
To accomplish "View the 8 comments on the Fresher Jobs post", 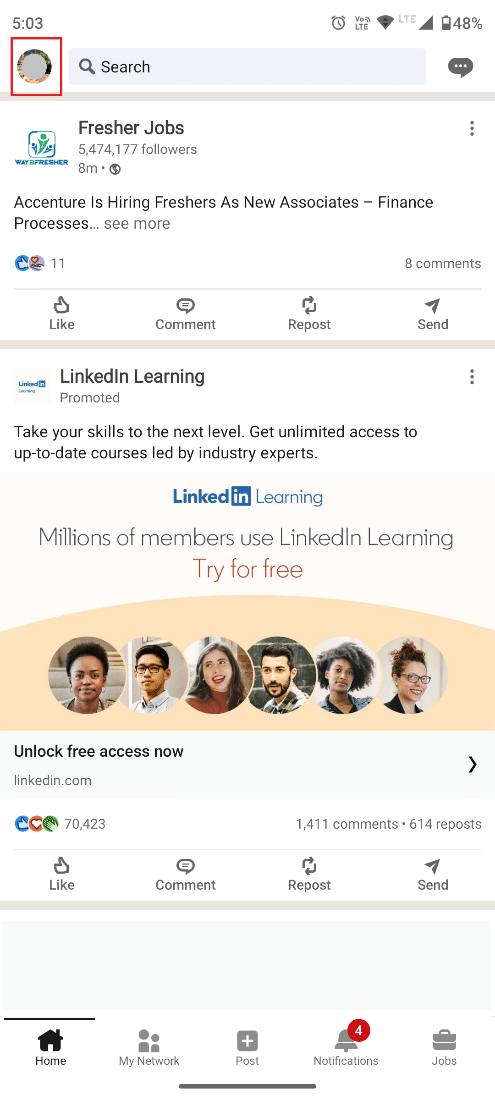I will pos(442,264).
